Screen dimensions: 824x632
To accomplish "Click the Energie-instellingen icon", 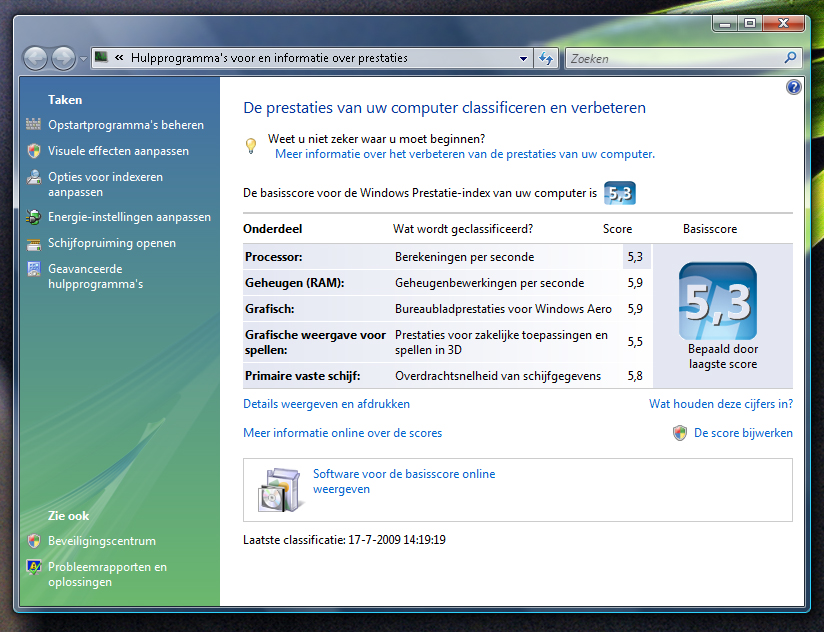I will coord(34,217).
